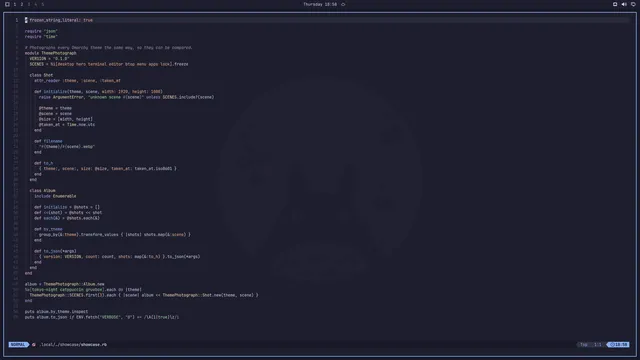Click the require "json" line

click(41, 31)
